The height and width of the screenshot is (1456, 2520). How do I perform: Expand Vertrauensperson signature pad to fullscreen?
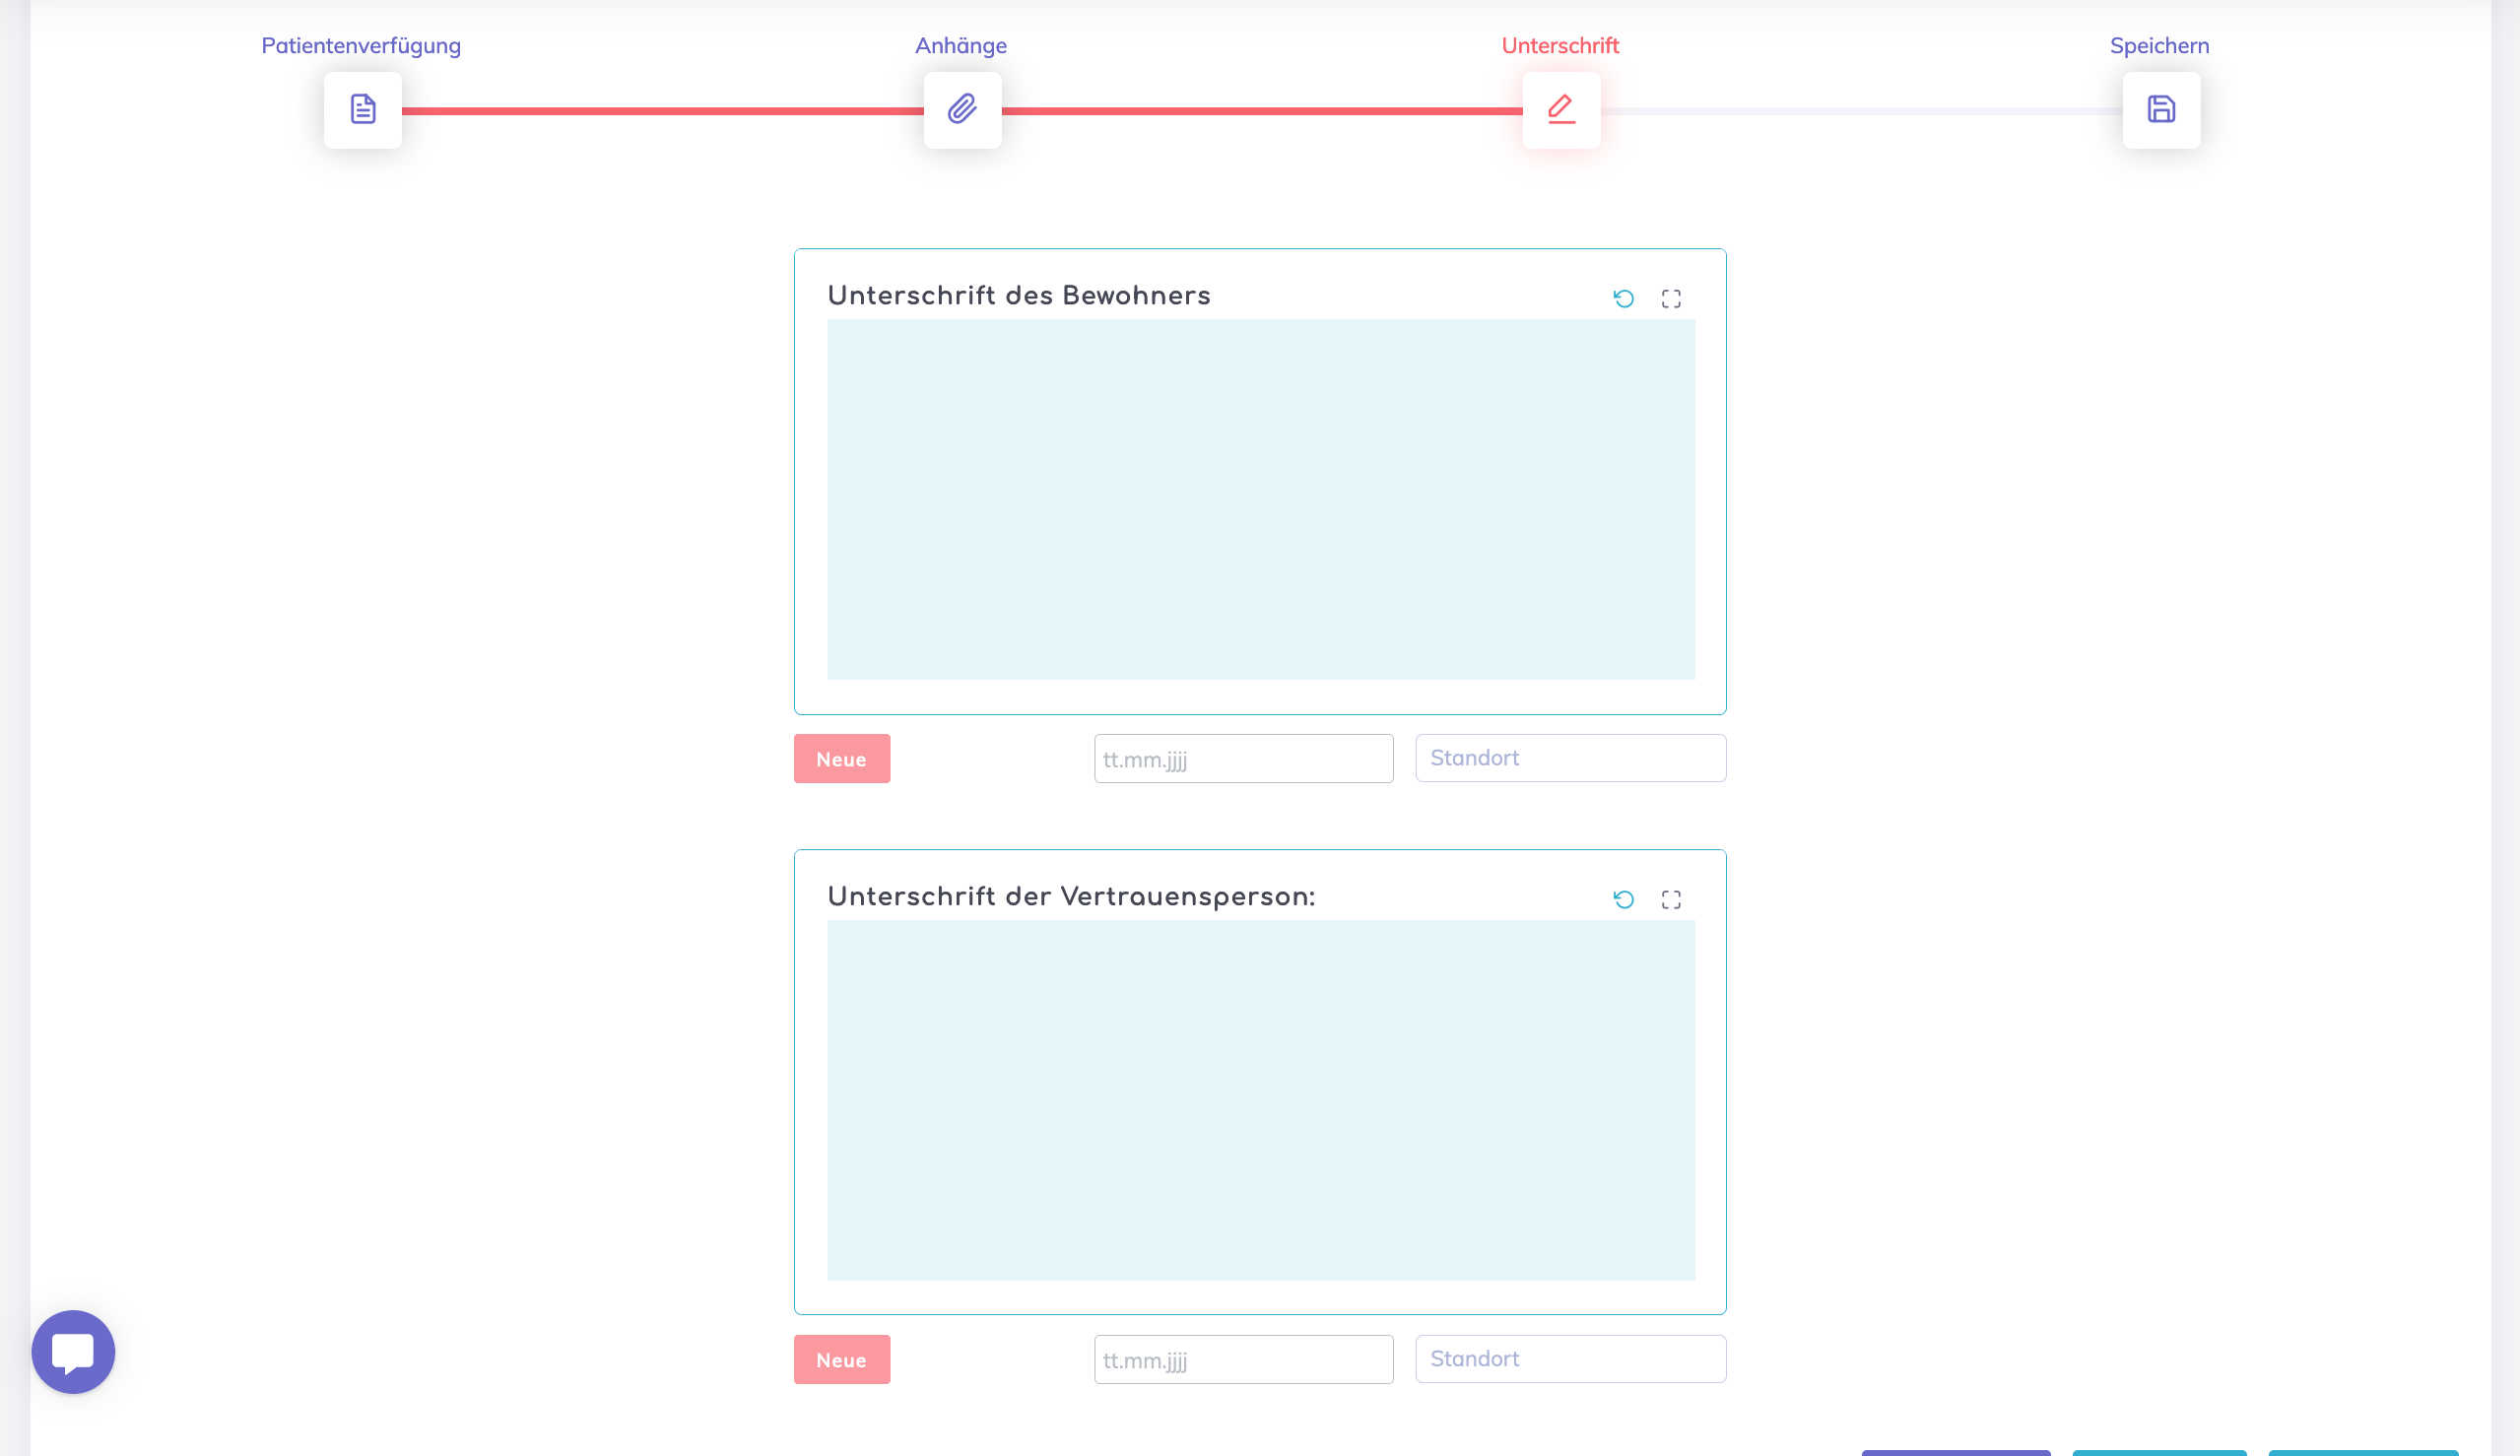(x=1671, y=900)
